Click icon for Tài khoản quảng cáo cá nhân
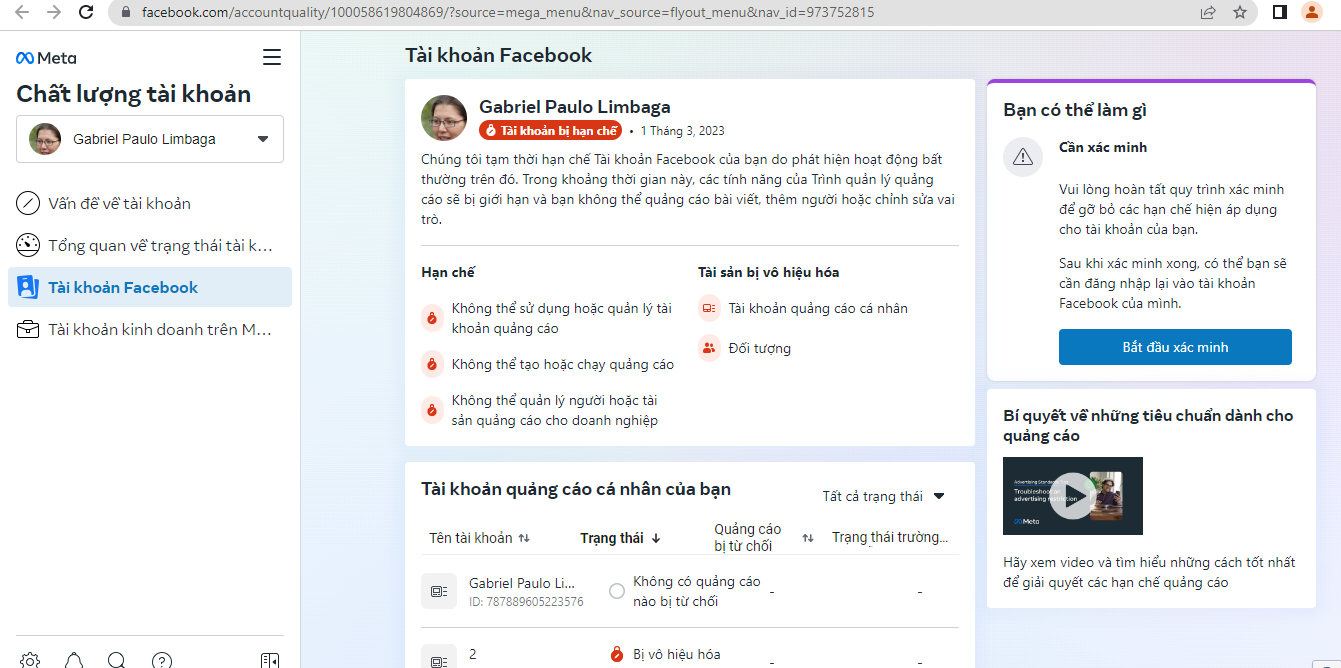1341x668 pixels. click(709, 308)
